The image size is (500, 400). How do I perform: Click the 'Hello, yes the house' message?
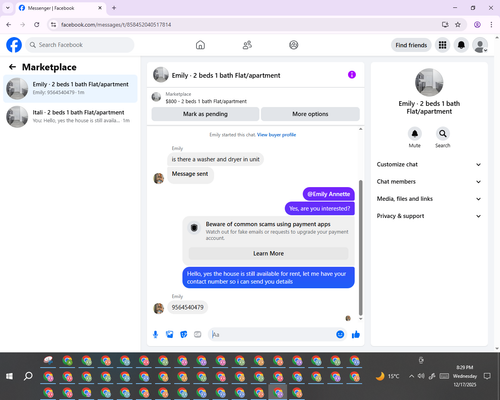coord(268,278)
